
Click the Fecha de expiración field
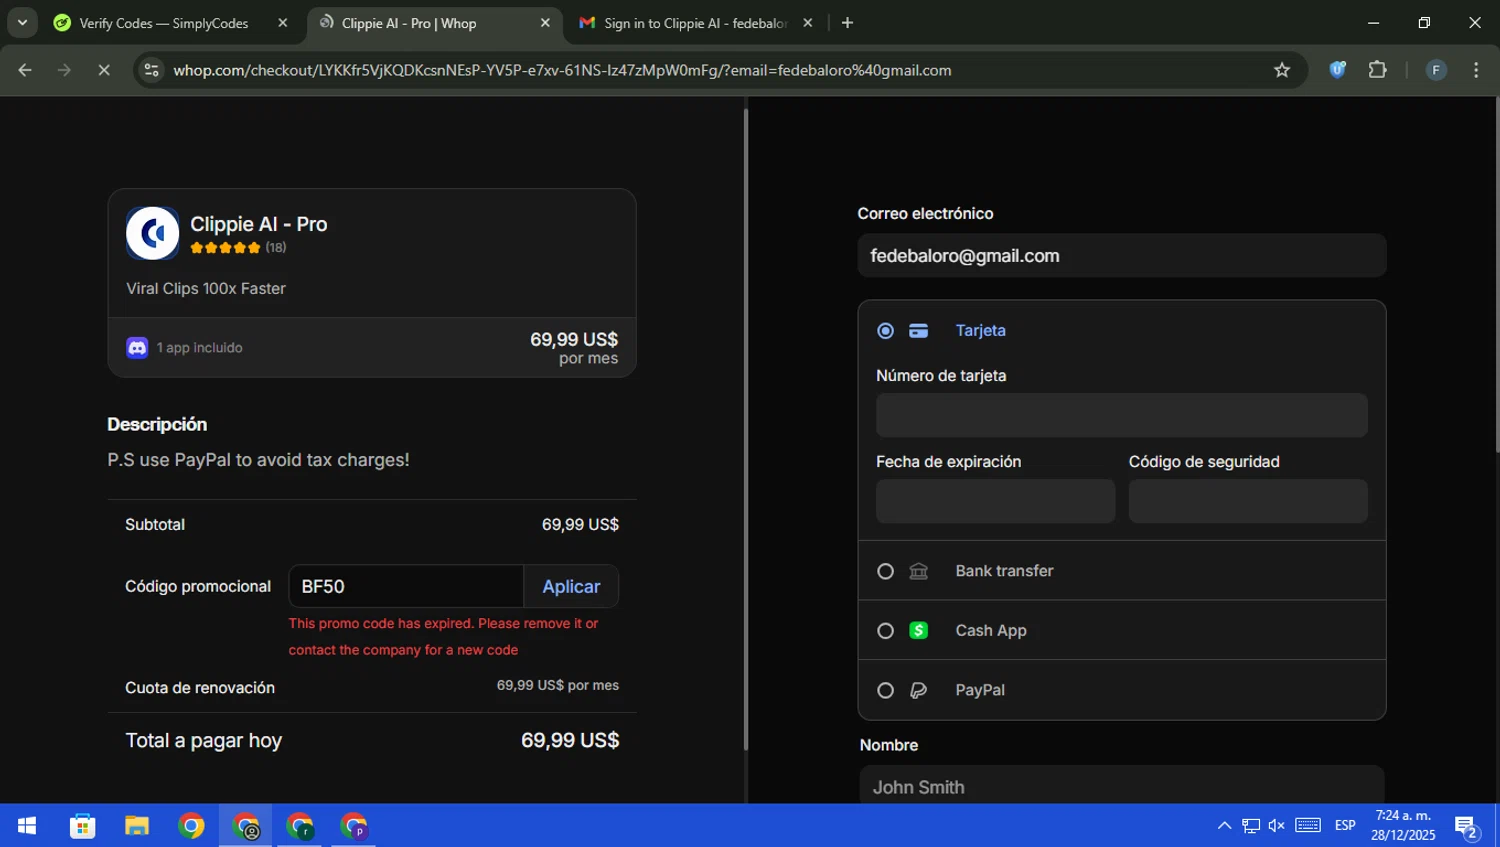tap(995, 501)
